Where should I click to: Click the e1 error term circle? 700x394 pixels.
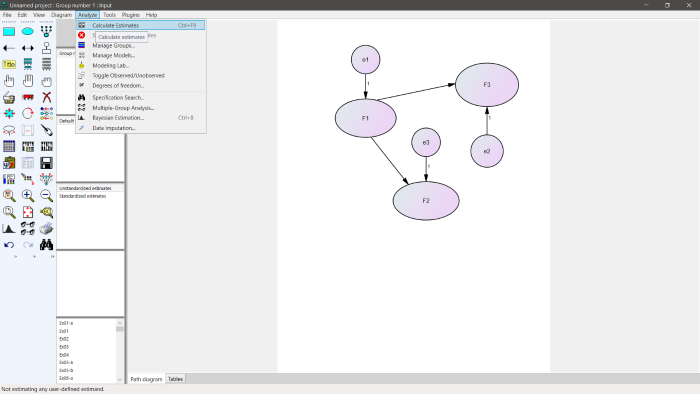click(366, 59)
